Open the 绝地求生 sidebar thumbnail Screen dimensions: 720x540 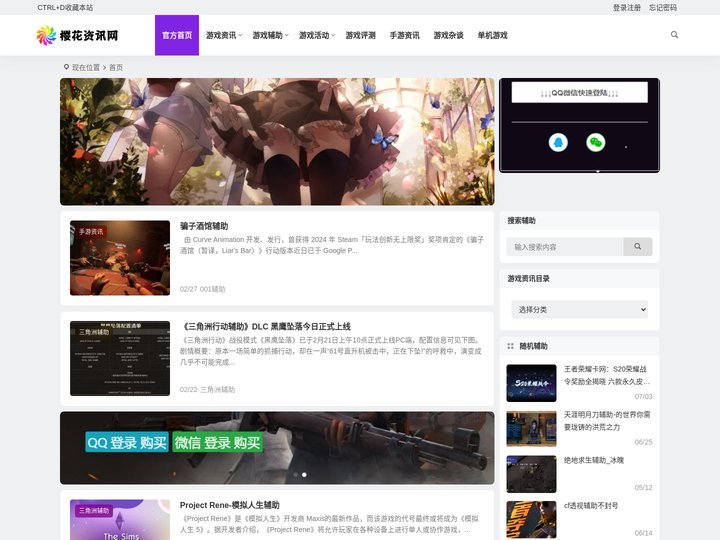point(531,474)
